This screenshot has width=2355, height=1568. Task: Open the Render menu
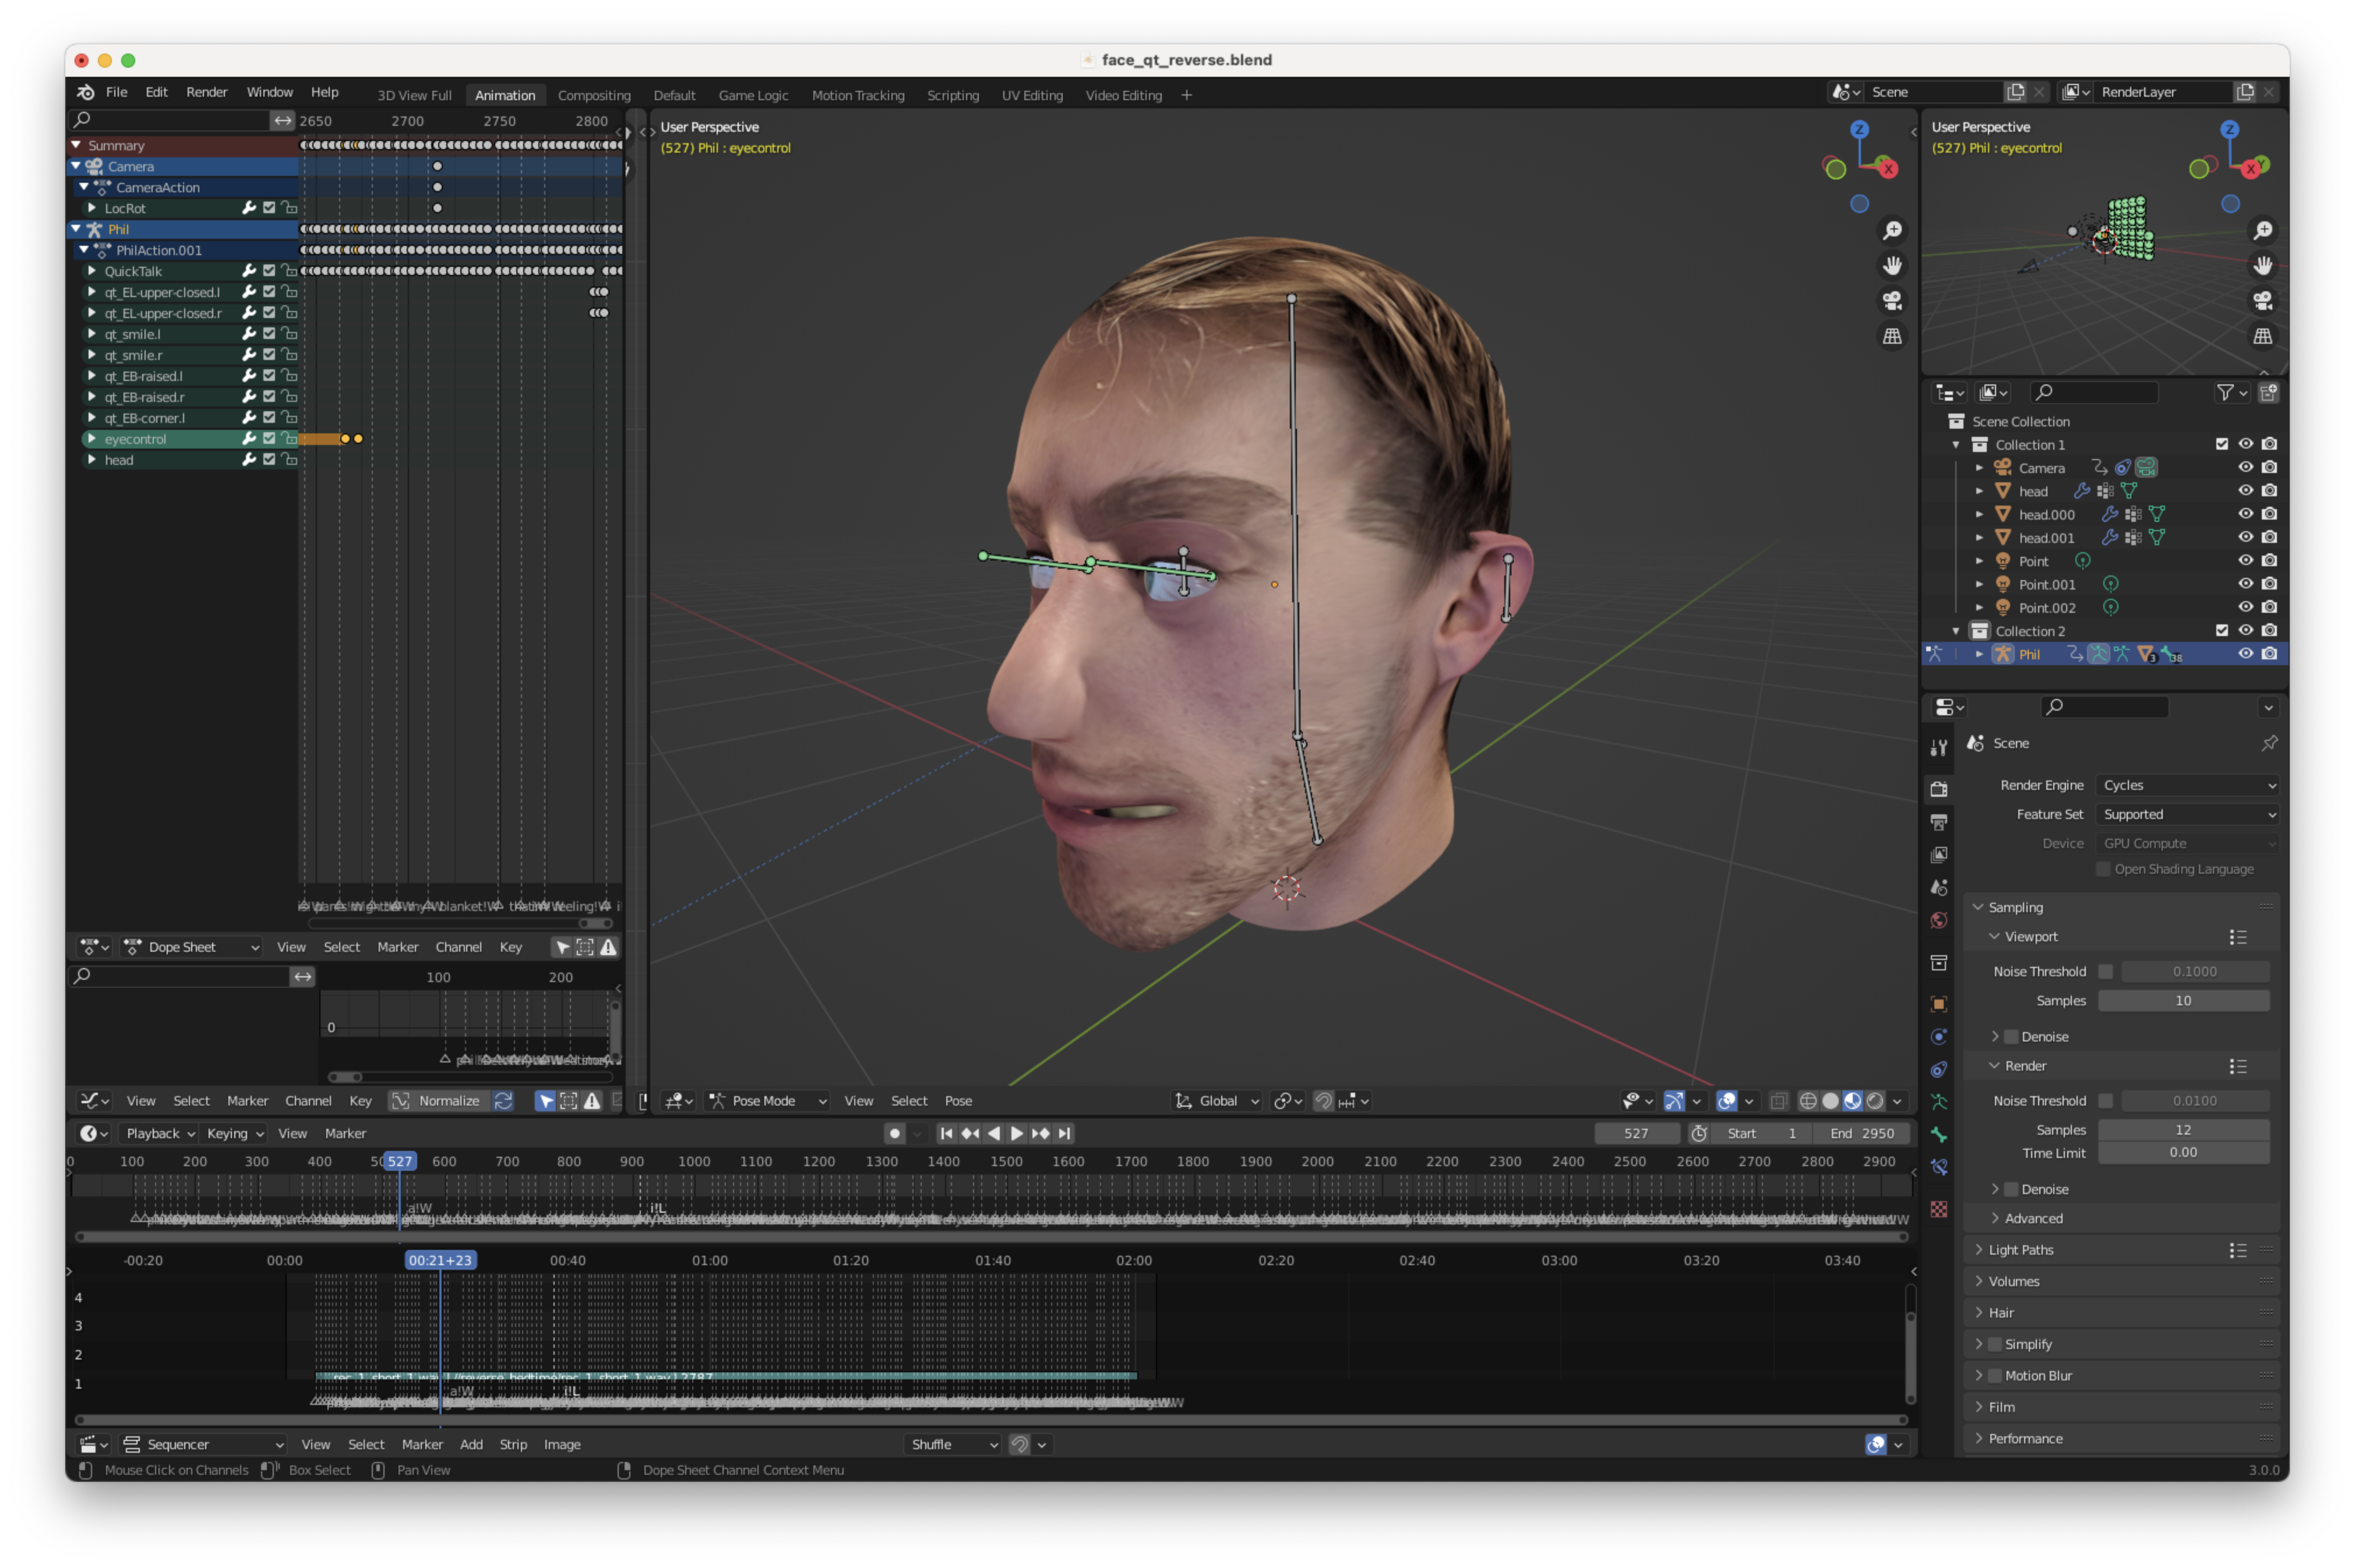[x=207, y=92]
